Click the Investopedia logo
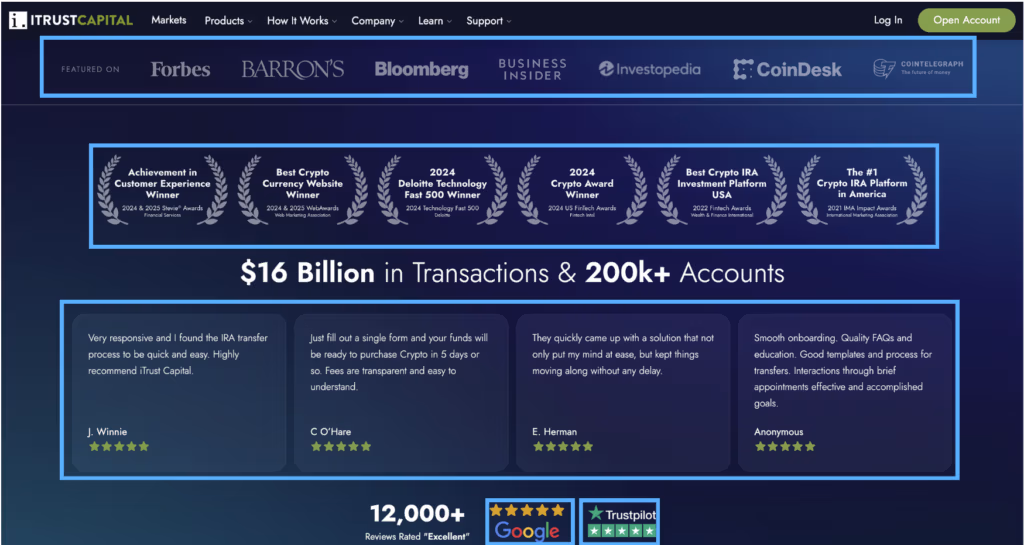This screenshot has height=545, width=1024. click(x=650, y=69)
